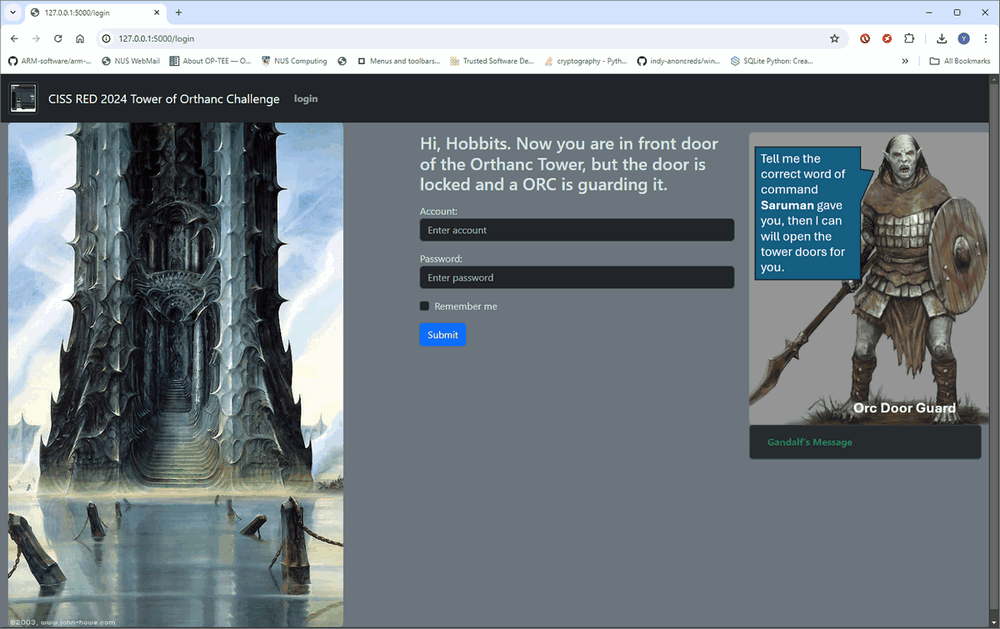
Task: Click the page vertical scrollbar
Action: (x=994, y=351)
